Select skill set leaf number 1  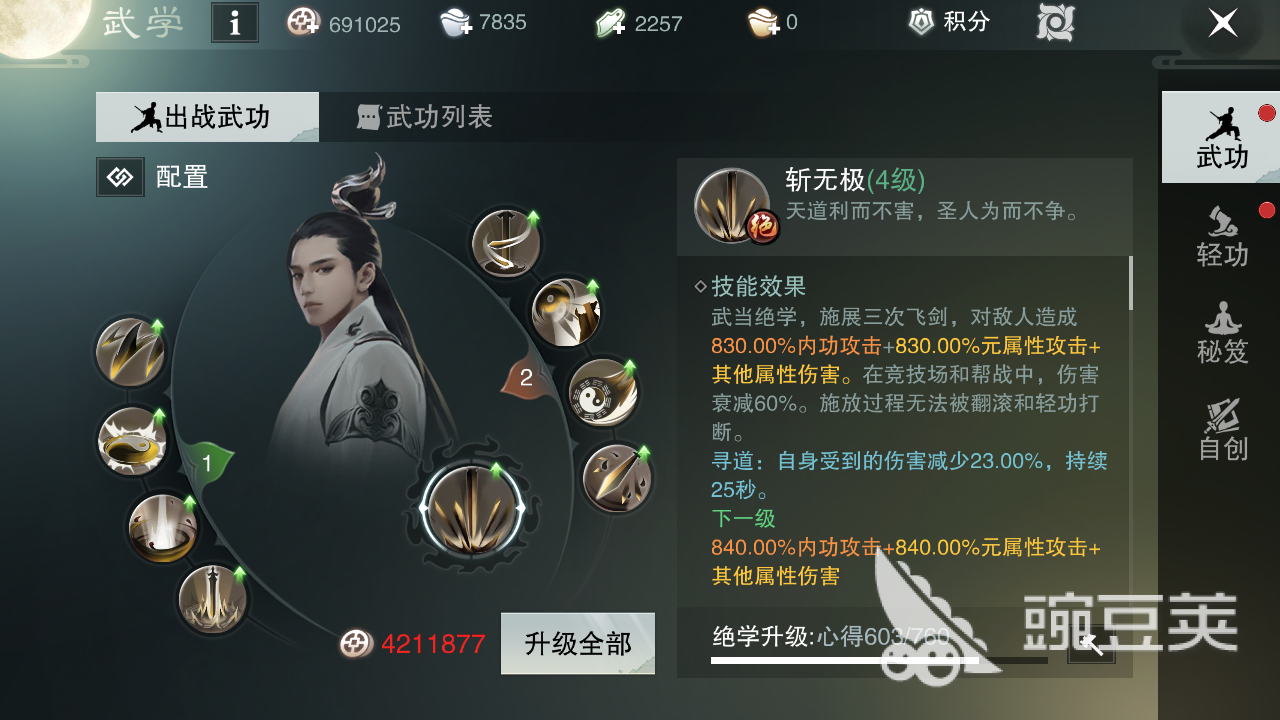[206, 463]
